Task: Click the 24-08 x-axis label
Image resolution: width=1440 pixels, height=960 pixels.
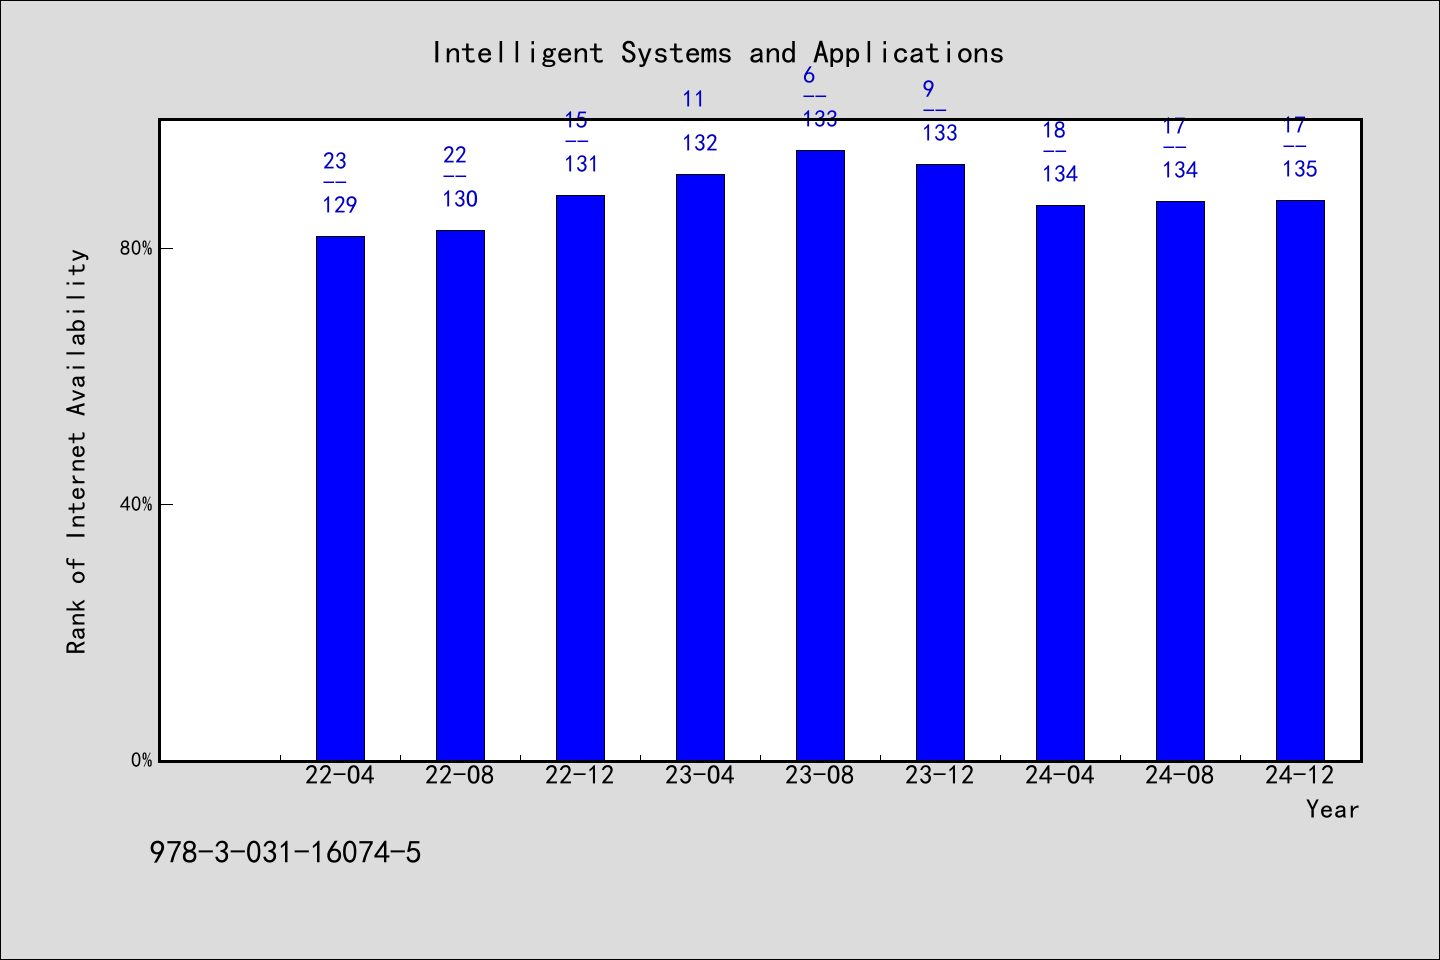Action: pyautogui.click(x=1180, y=775)
